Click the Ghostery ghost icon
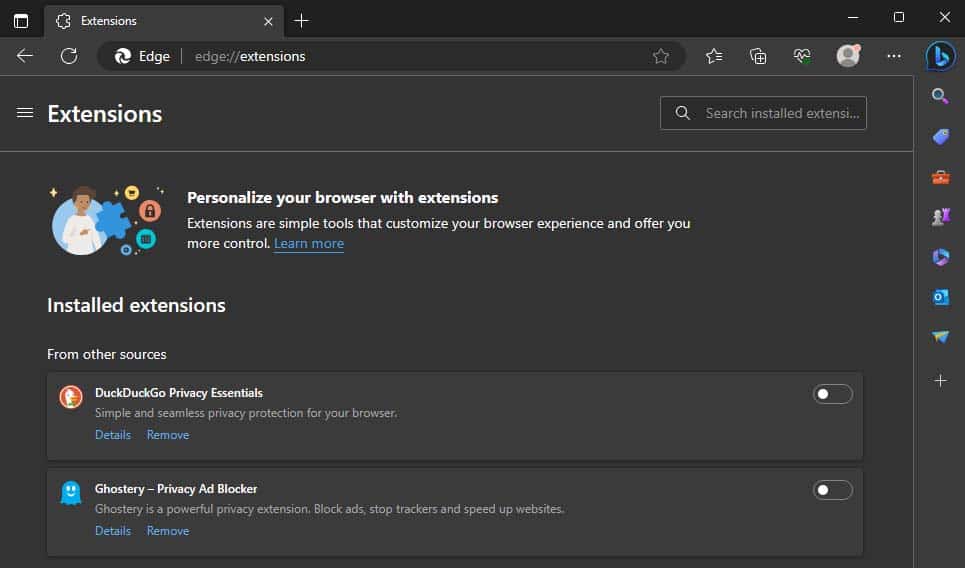This screenshot has height=568, width=965. [71, 493]
